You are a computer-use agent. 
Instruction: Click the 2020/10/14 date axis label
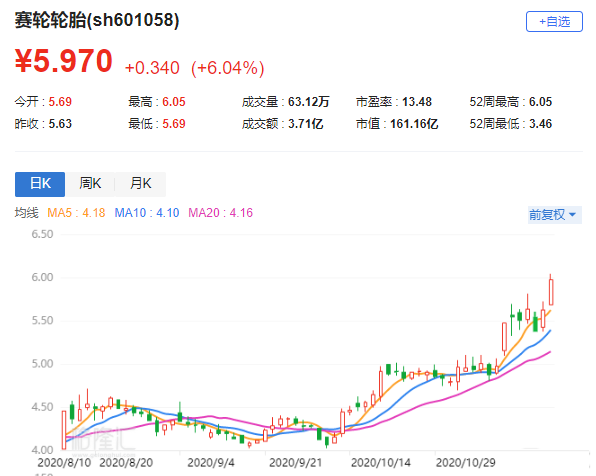click(380, 463)
